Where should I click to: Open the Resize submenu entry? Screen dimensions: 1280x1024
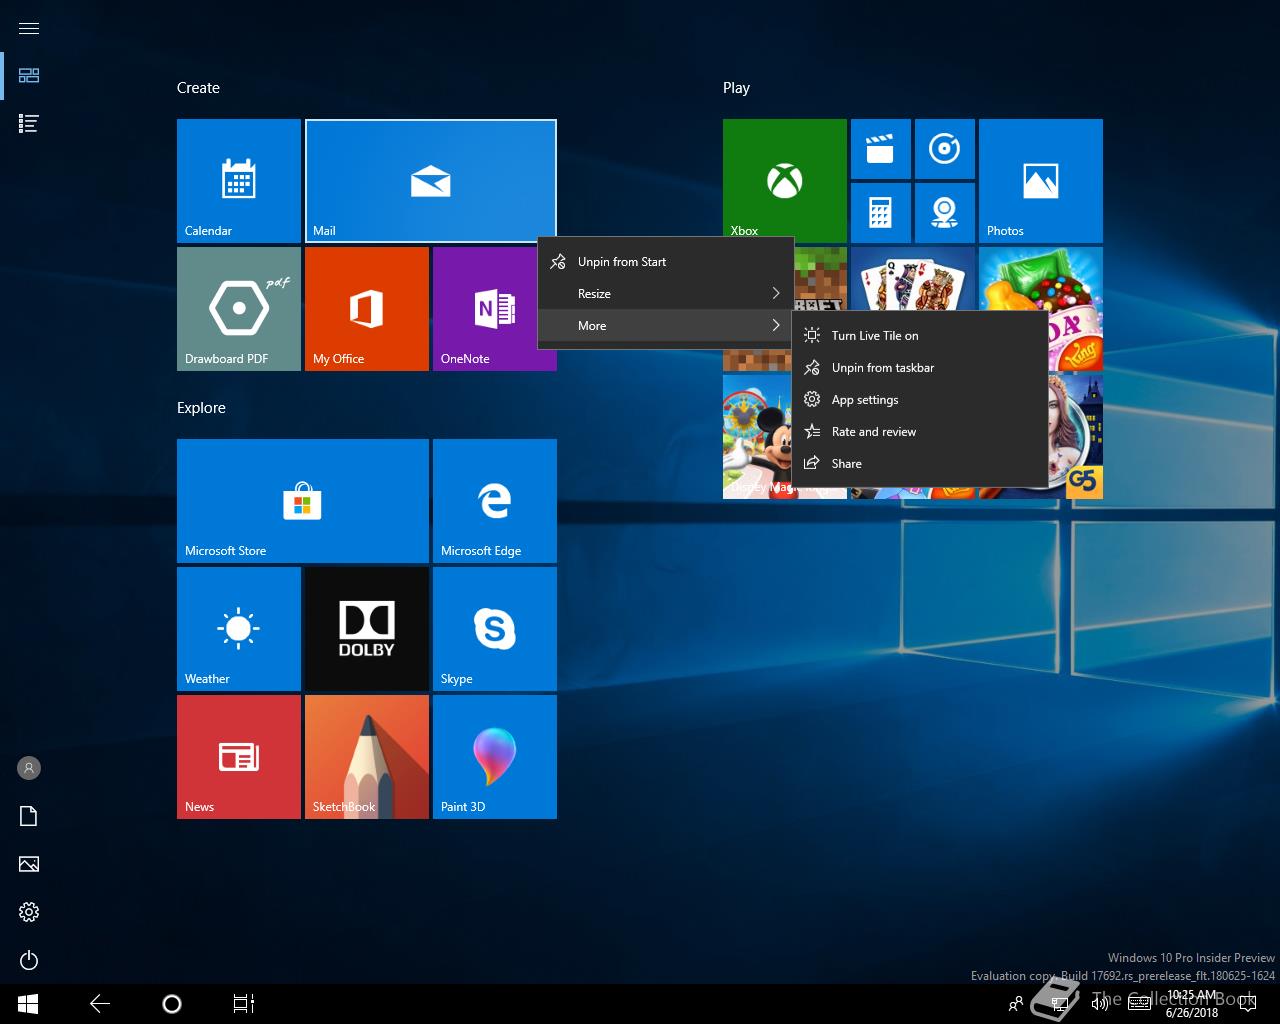click(x=666, y=294)
